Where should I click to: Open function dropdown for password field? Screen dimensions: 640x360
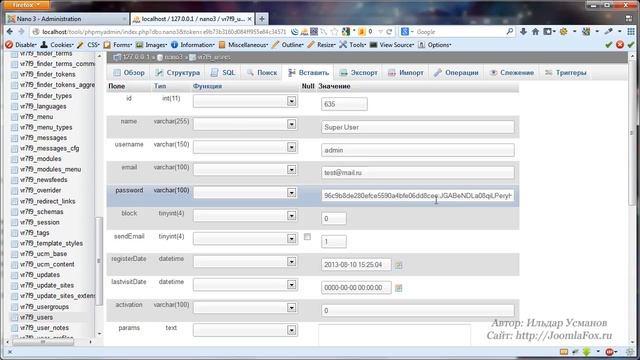245,193
